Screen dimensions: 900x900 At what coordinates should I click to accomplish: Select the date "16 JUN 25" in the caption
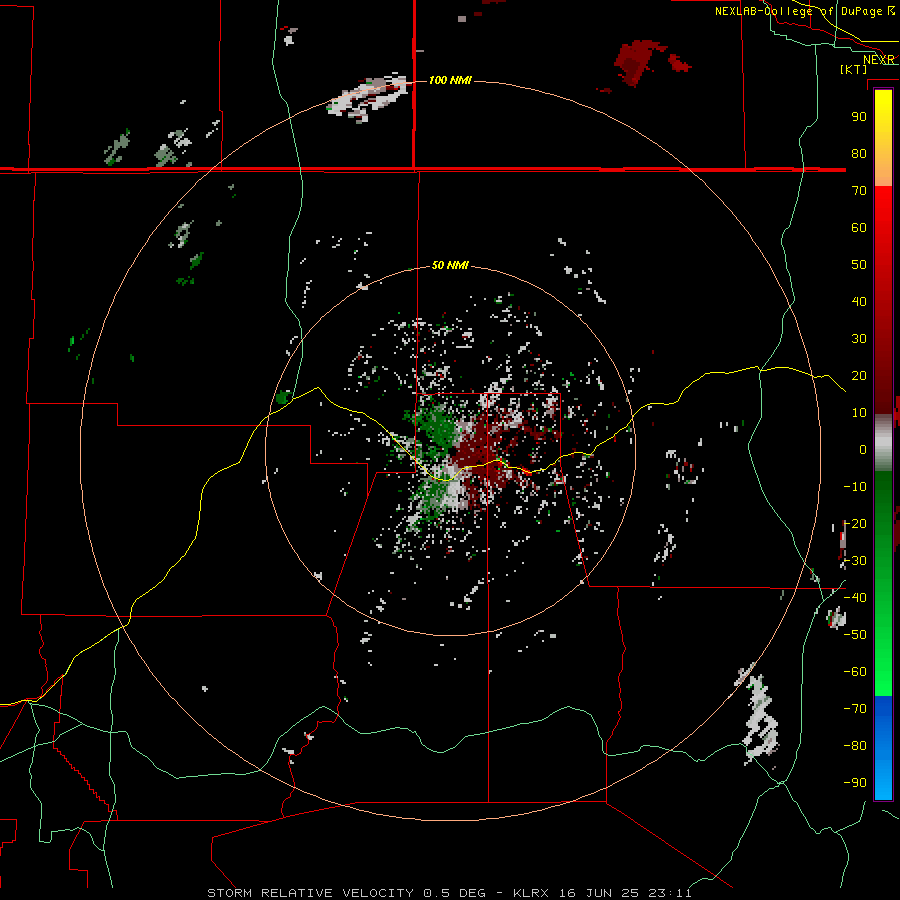pos(599,893)
